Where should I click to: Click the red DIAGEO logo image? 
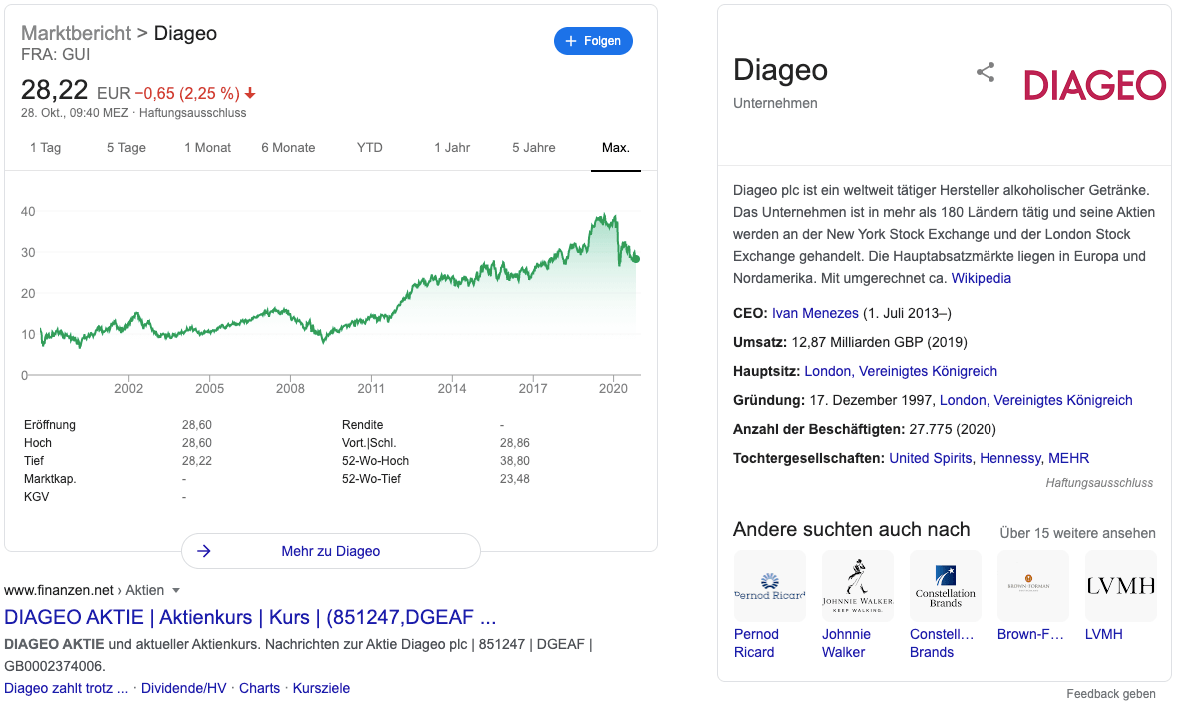pos(1095,85)
